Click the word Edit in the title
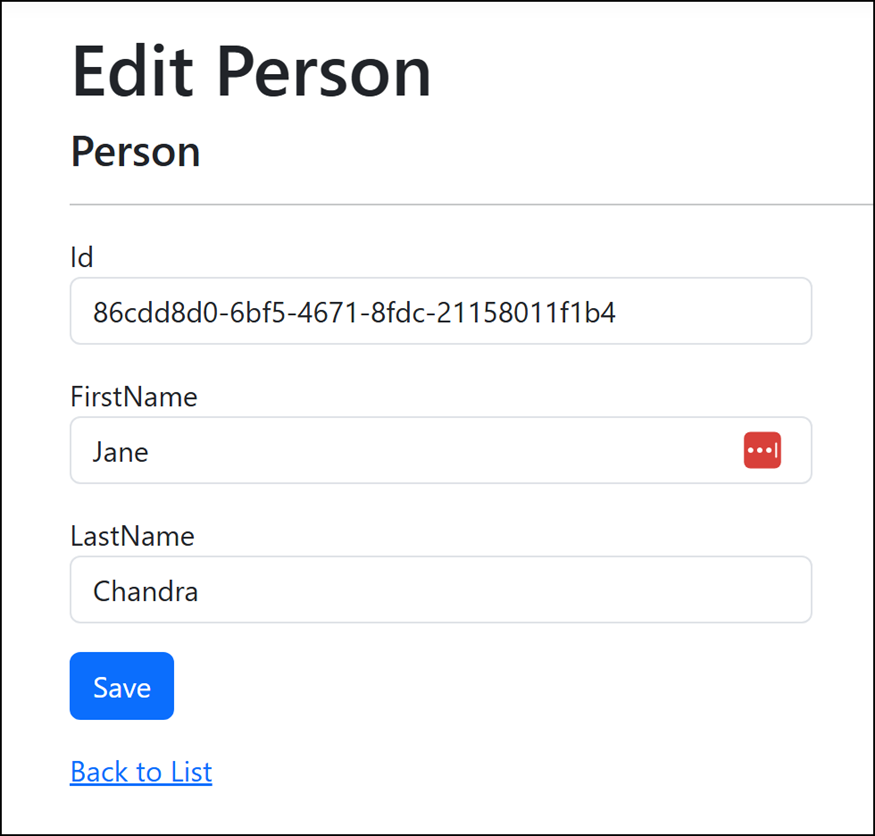 133,72
